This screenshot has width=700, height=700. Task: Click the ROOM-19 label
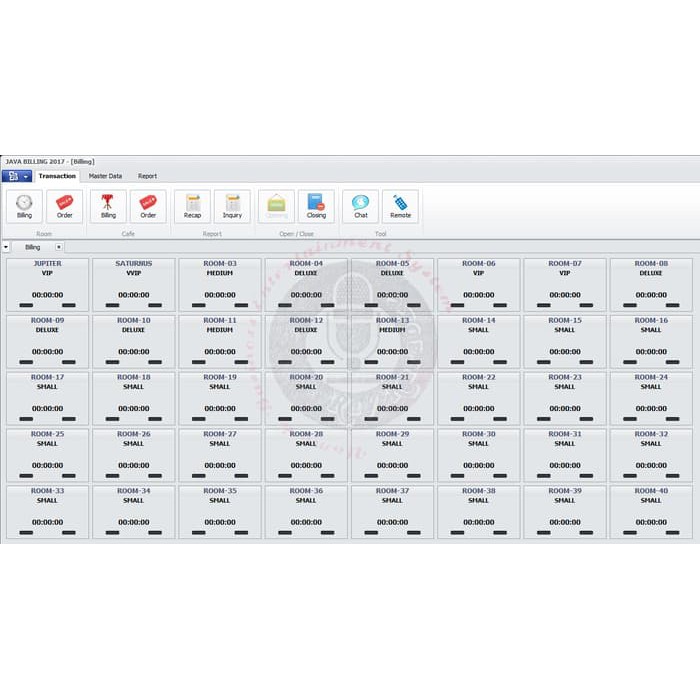pyautogui.click(x=220, y=377)
